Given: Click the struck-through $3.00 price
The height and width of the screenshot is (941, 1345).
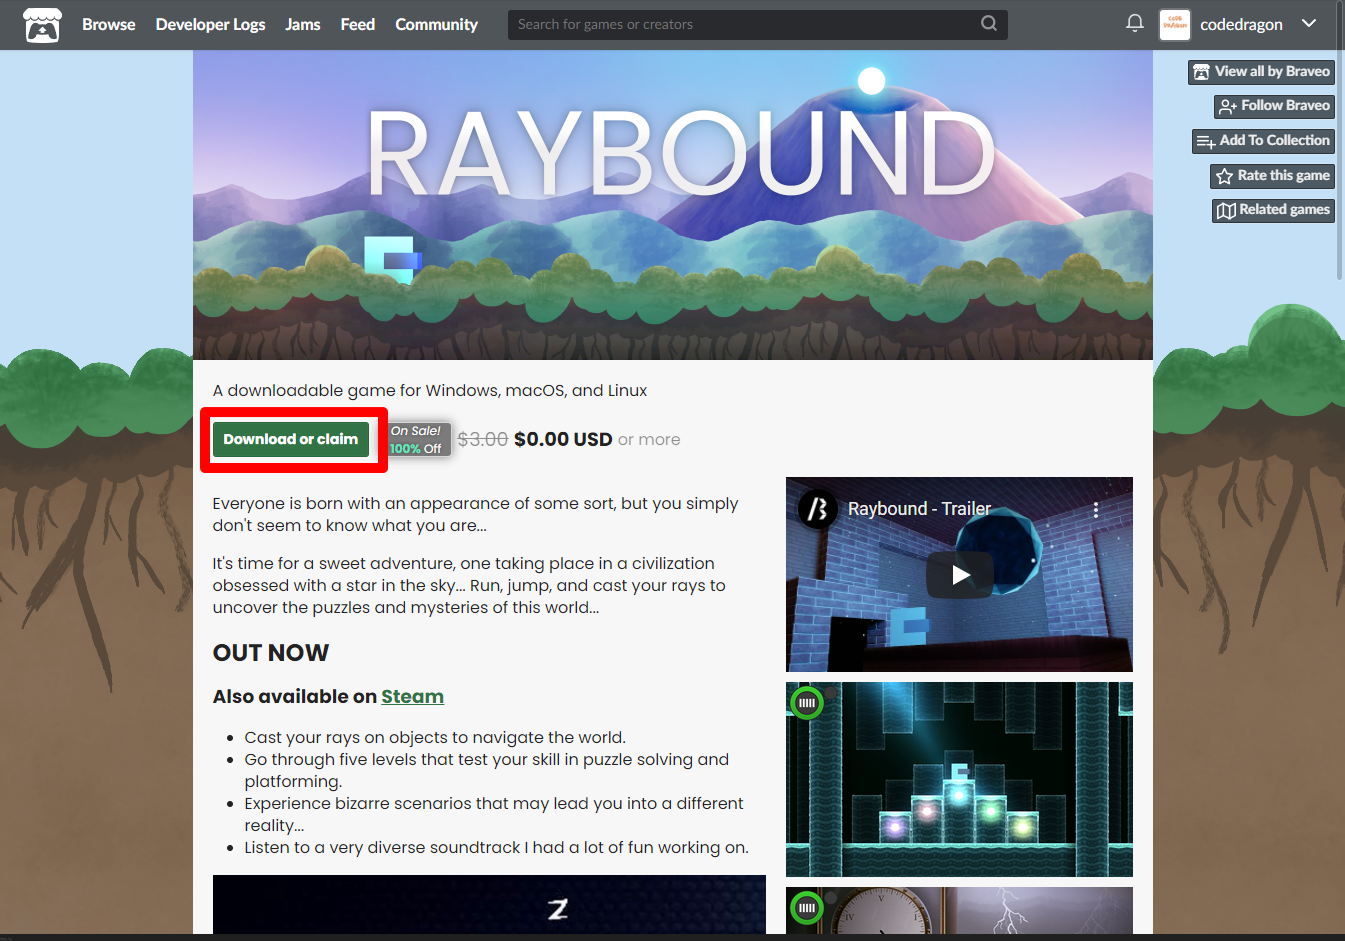Looking at the screenshot, I should tap(482, 439).
